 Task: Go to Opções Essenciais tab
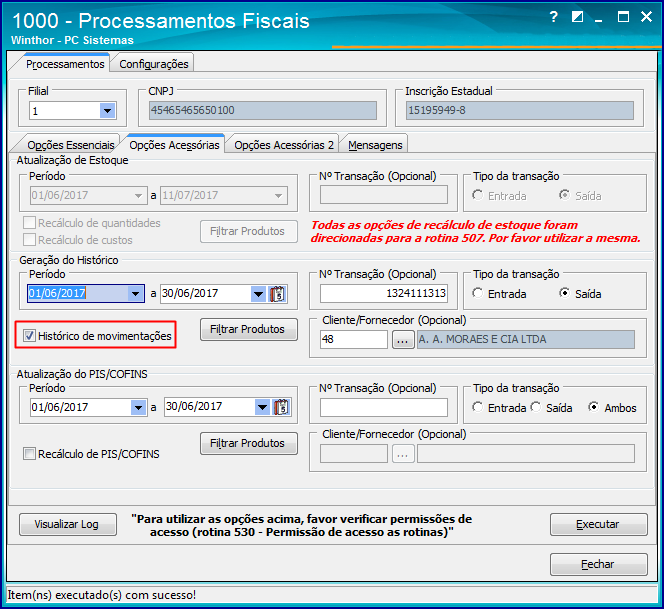(x=71, y=145)
